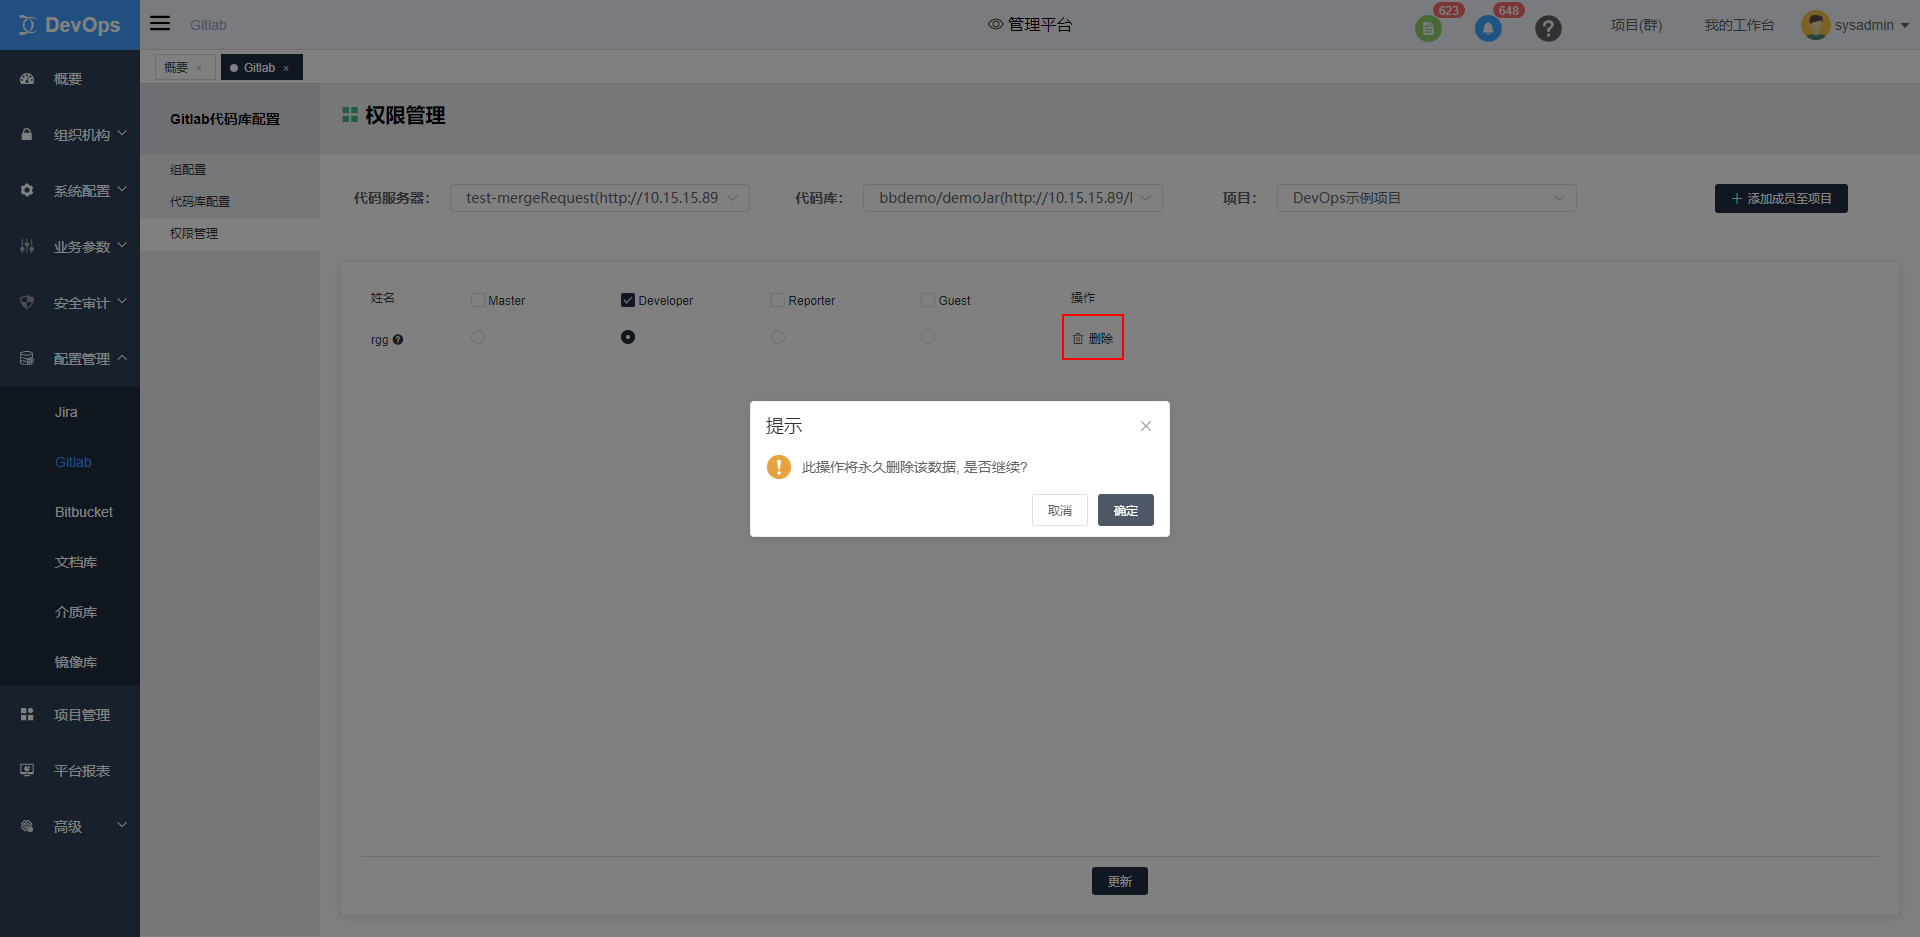The image size is (1920, 937).
Task: Collapse the 配置管理 sidebar menu
Action: pyautogui.click(x=122, y=357)
